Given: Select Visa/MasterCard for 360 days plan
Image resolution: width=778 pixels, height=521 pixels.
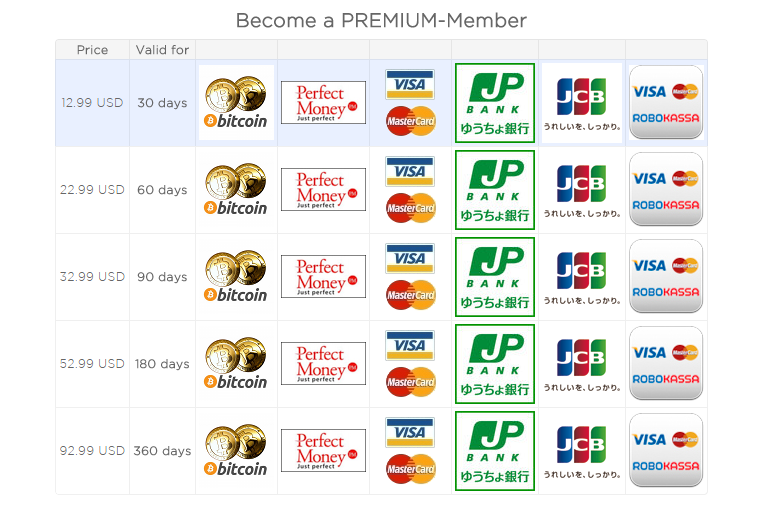Looking at the screenshot, I should coord(410,451).
